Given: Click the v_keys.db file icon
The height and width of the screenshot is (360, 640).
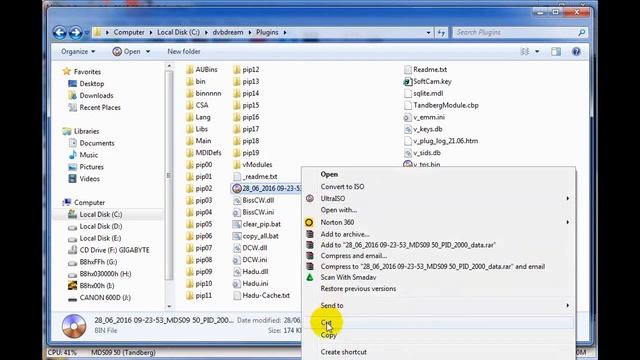Looking at the screenshot, I should click(407, 129).
